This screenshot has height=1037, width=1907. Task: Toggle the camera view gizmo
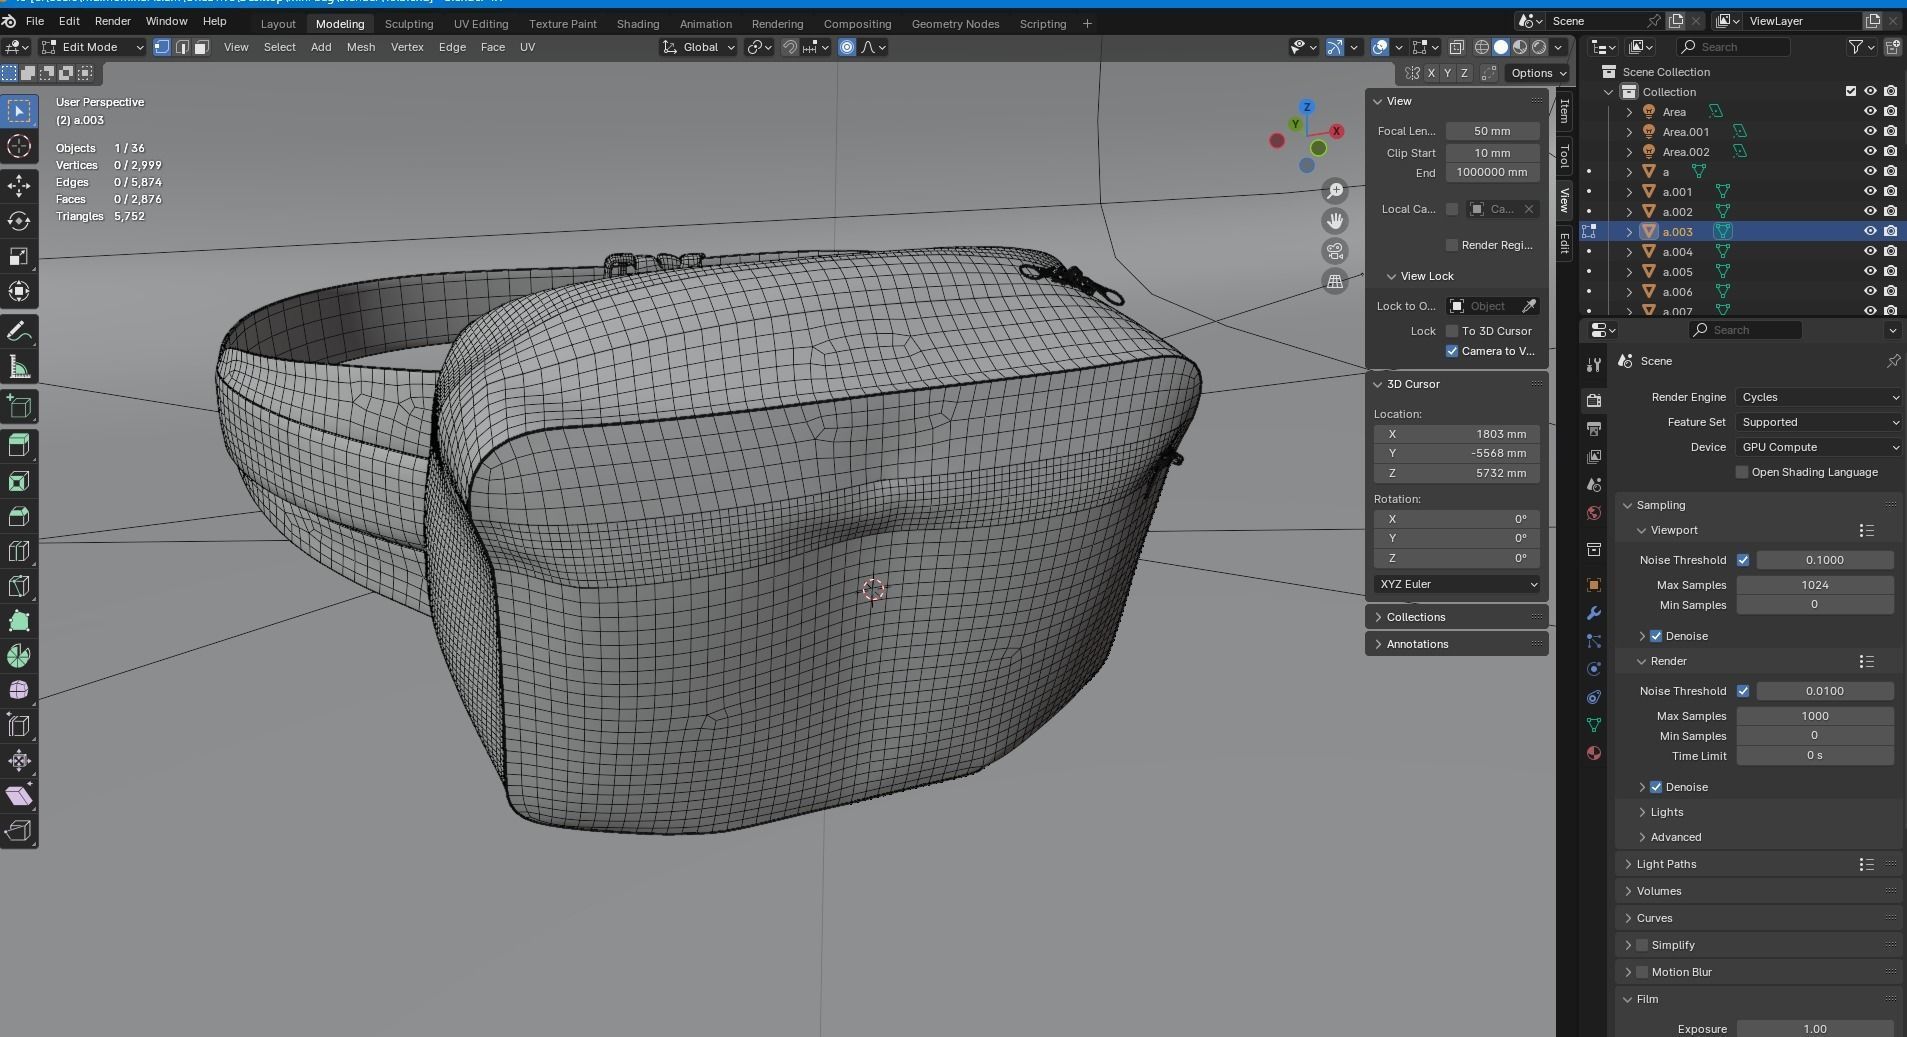pos(1335,251)
